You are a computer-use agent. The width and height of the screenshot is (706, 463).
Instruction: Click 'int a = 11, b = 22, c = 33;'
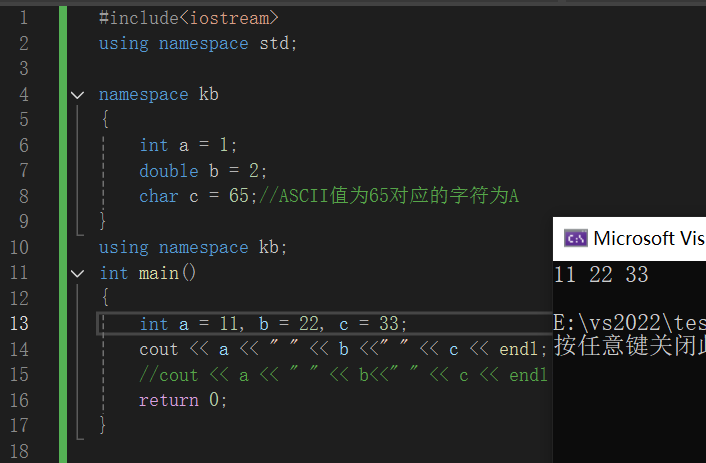tap(273, 324)
